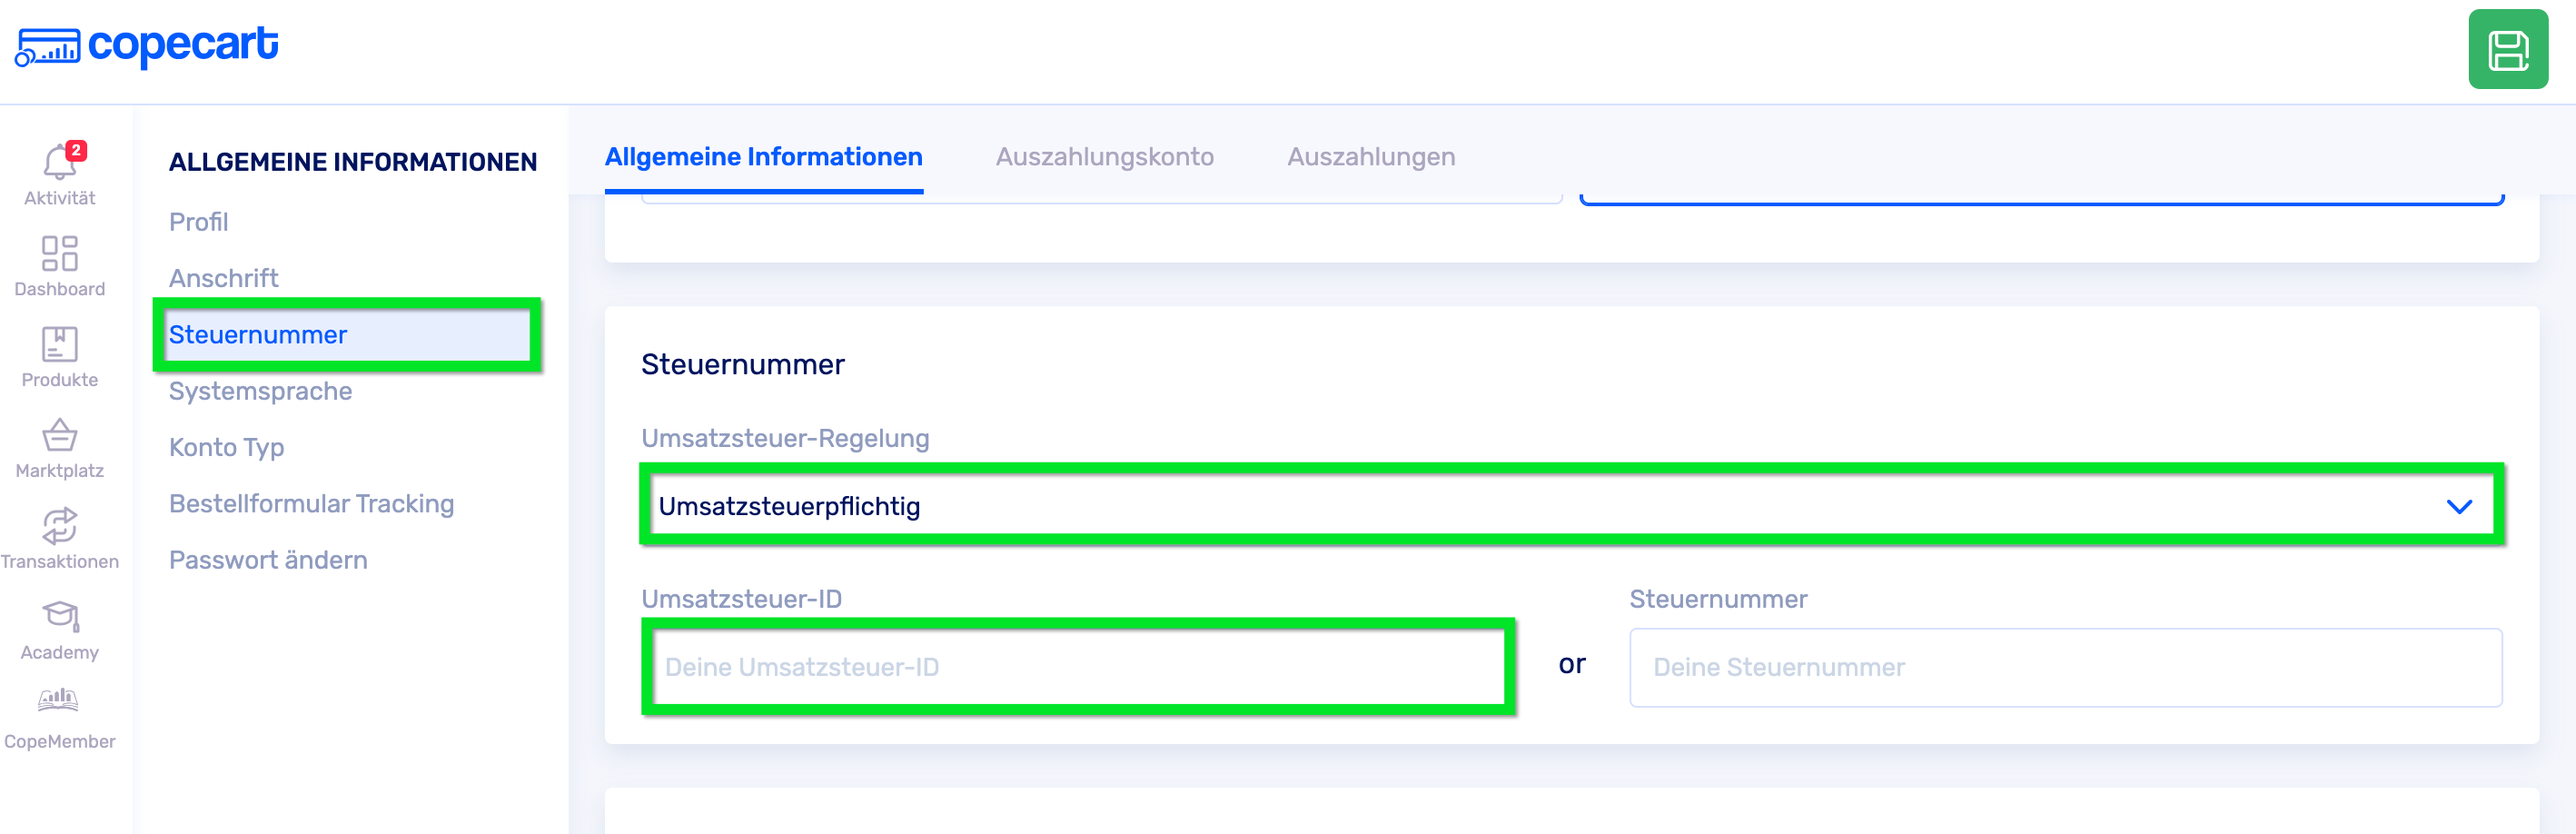Click the dropdown chevron beside Umsatzsteuerpflichtig
Viewport: 2576px width, 834px height.
coord(2459,507)
